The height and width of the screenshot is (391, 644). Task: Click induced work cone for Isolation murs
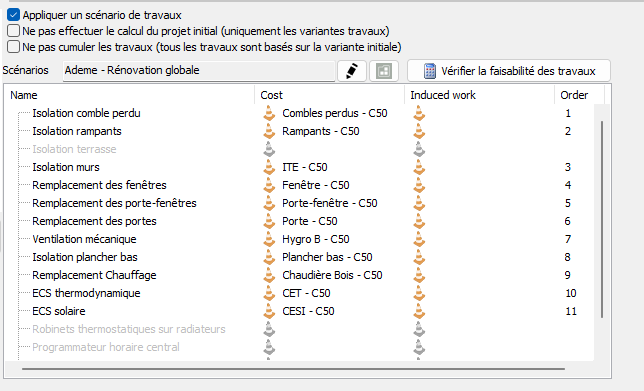tap(419, 167)
